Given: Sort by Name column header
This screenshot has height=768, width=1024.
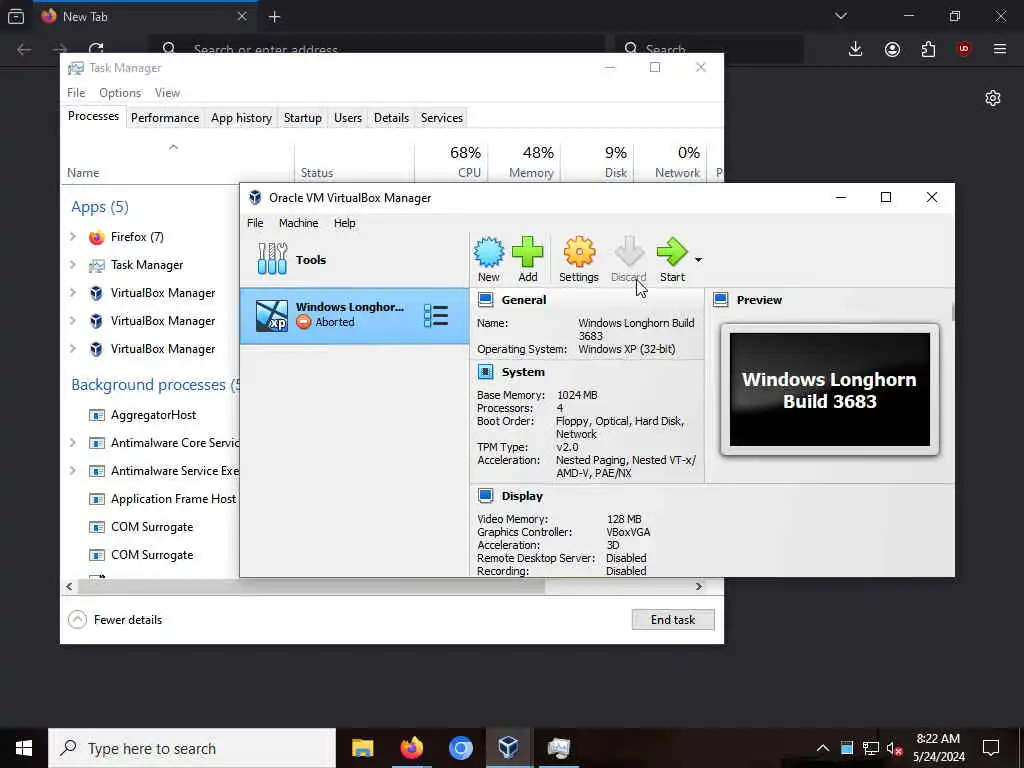Looking at the screenshot, I should 178,162.
